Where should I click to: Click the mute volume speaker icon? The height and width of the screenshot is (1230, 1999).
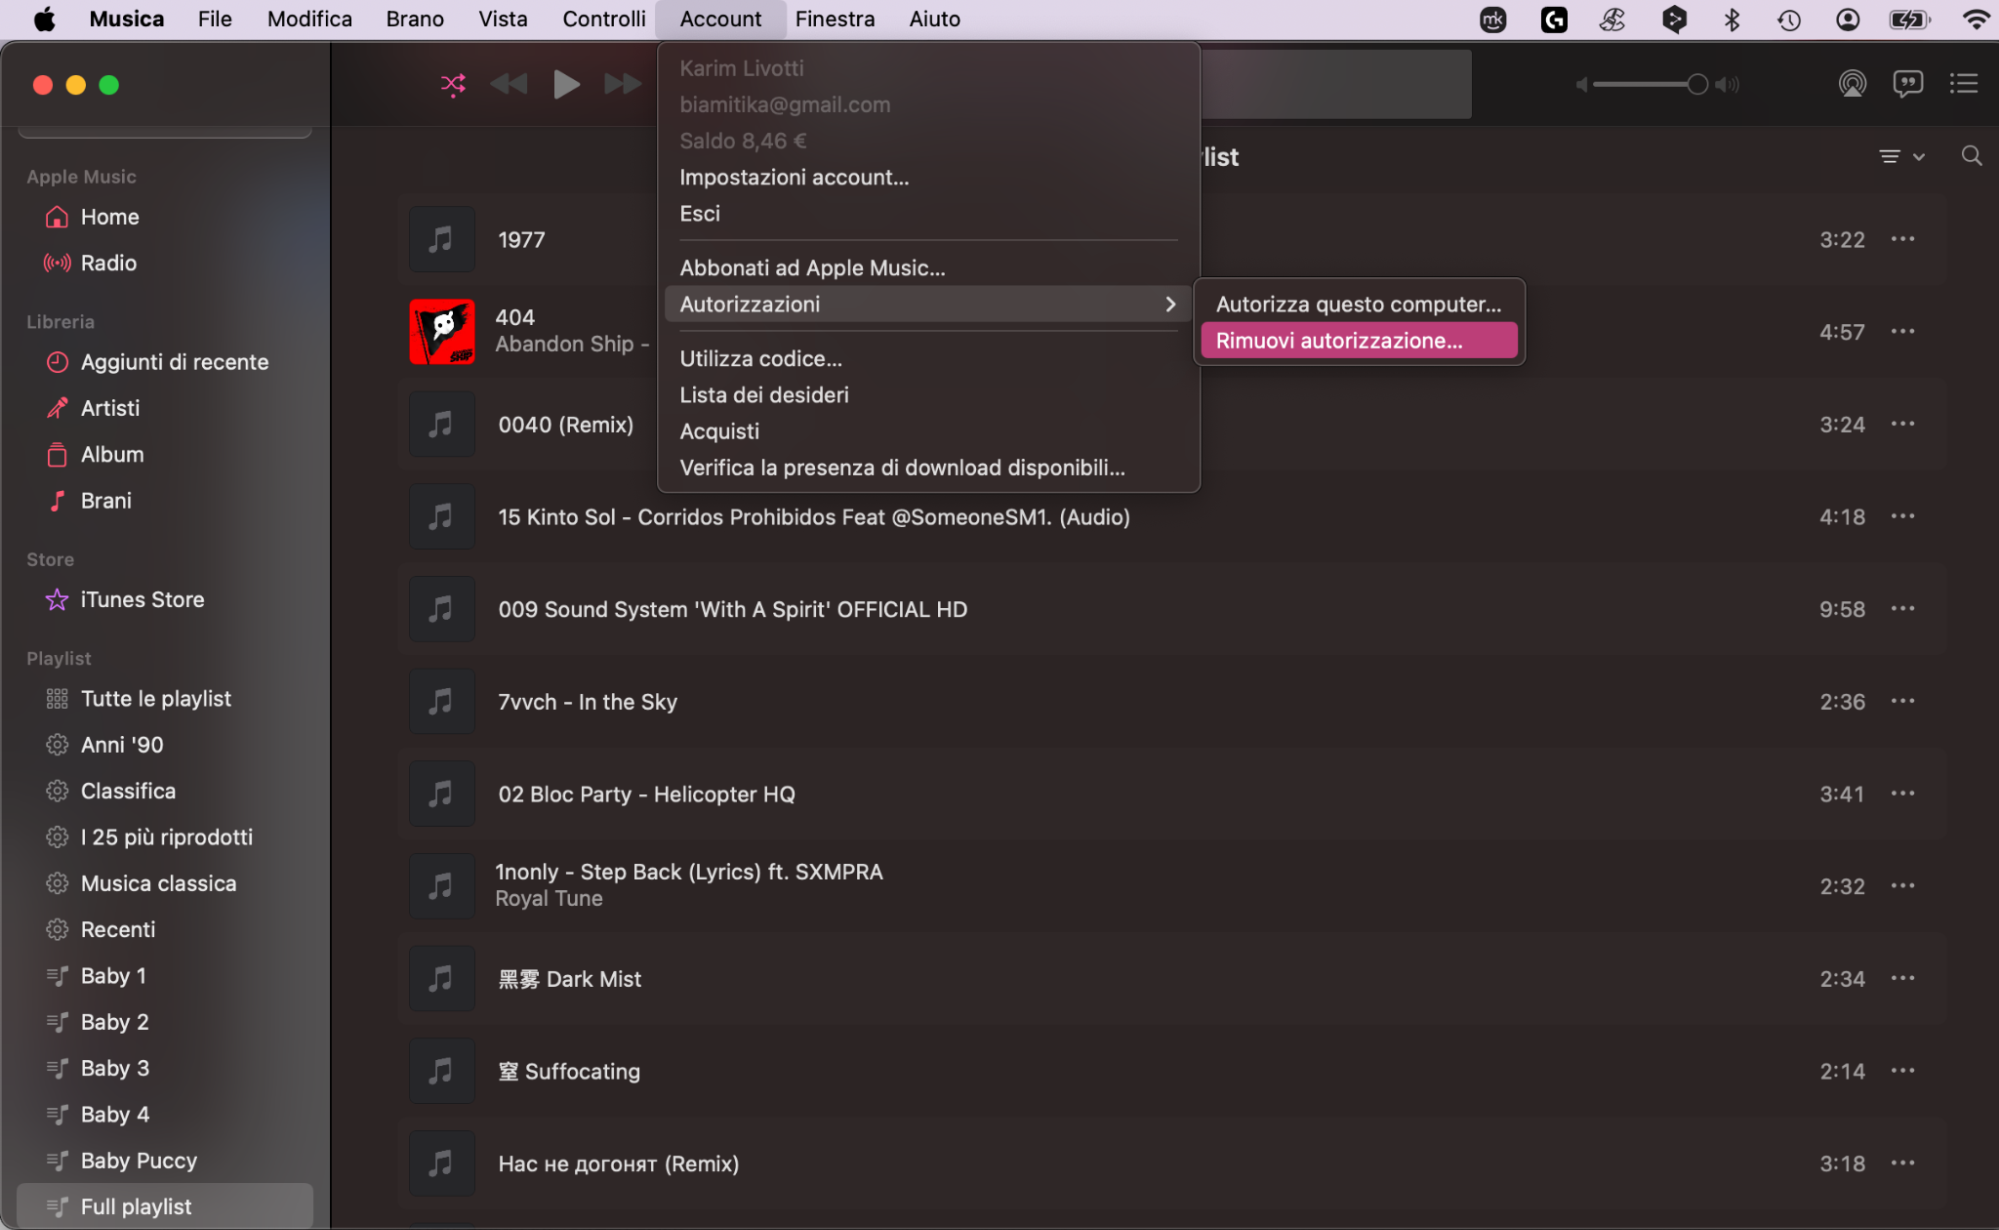pos(1582,85)
